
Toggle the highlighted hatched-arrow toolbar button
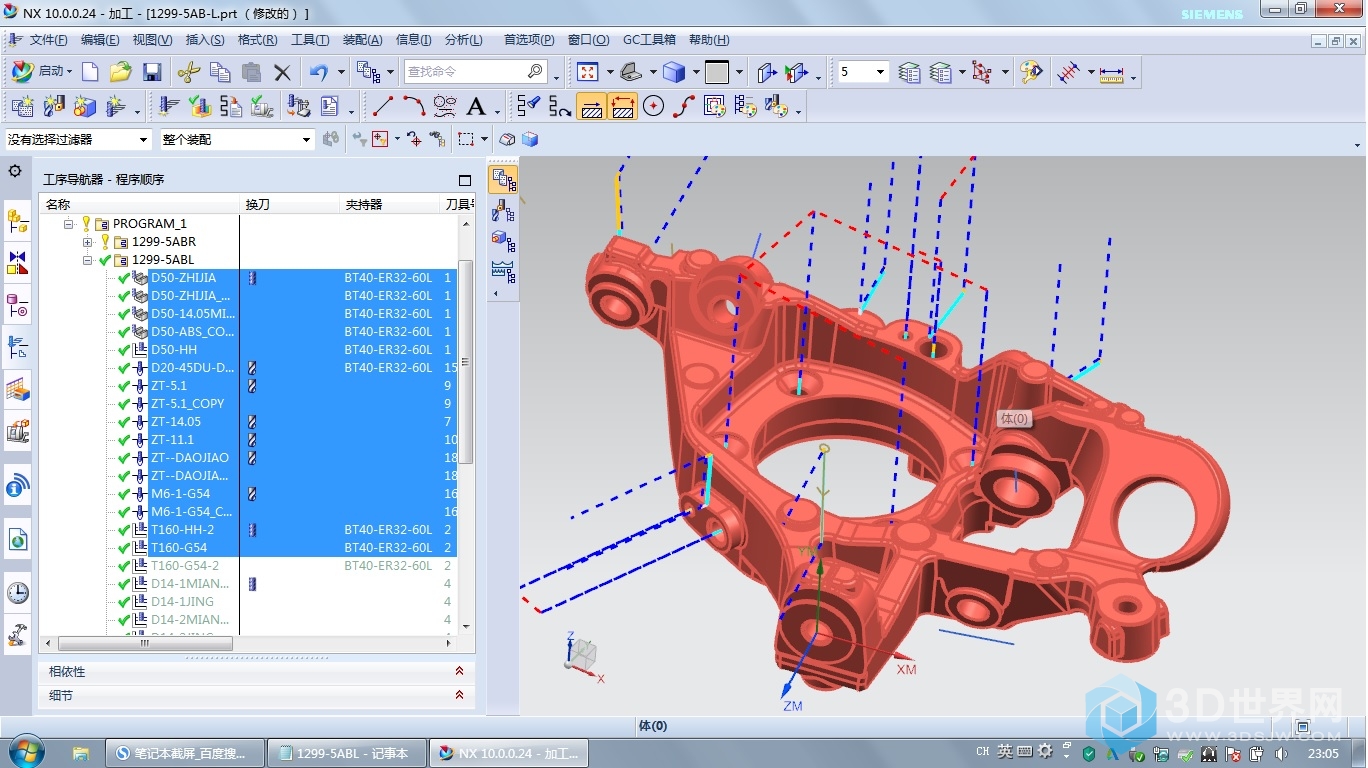[x=591, y=106]
